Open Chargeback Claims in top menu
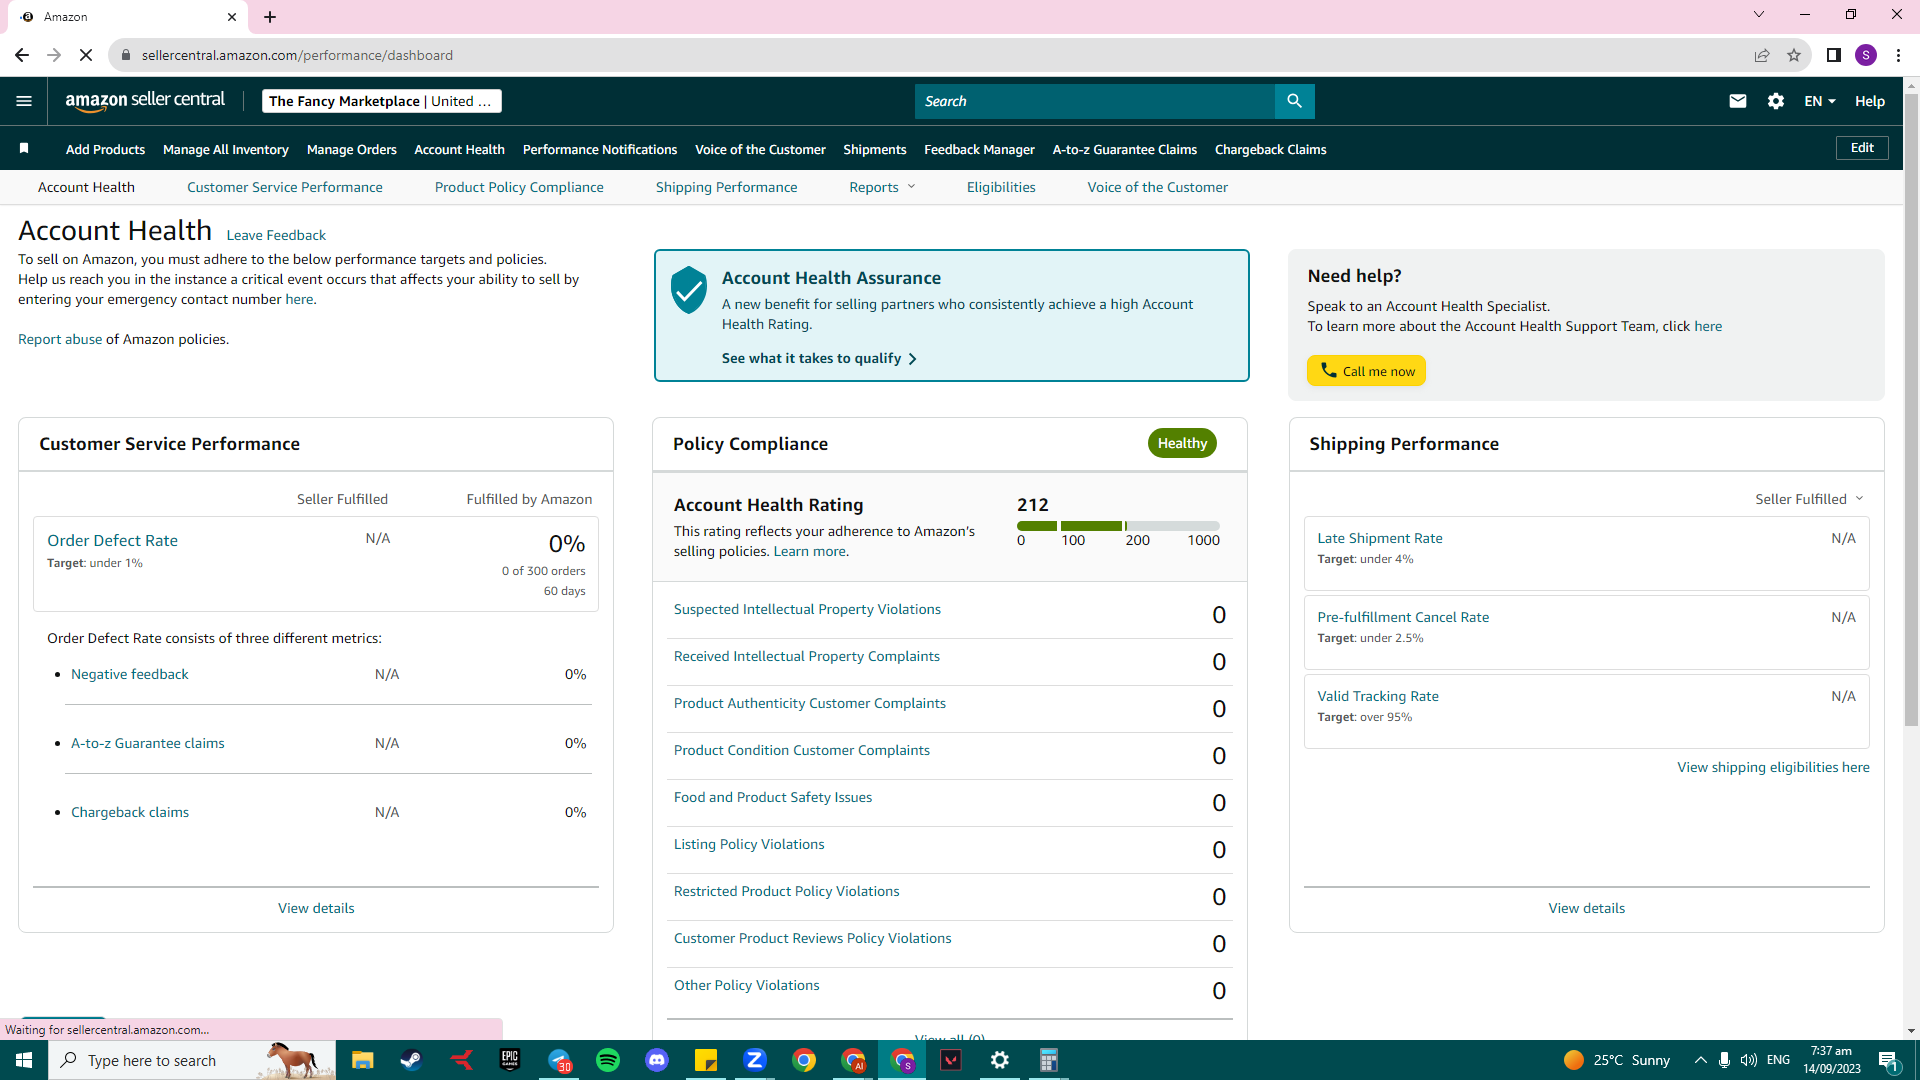The image size is (1920, 1080). coord(1270,149)
